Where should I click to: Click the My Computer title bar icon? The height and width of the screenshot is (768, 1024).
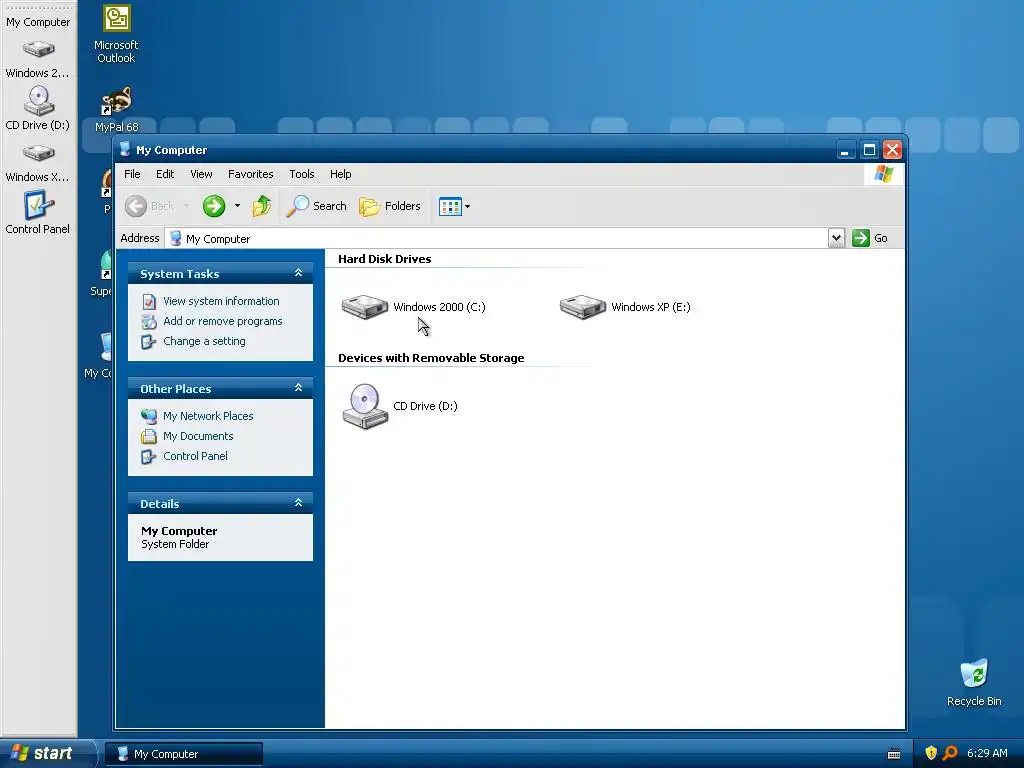(125, 150)
